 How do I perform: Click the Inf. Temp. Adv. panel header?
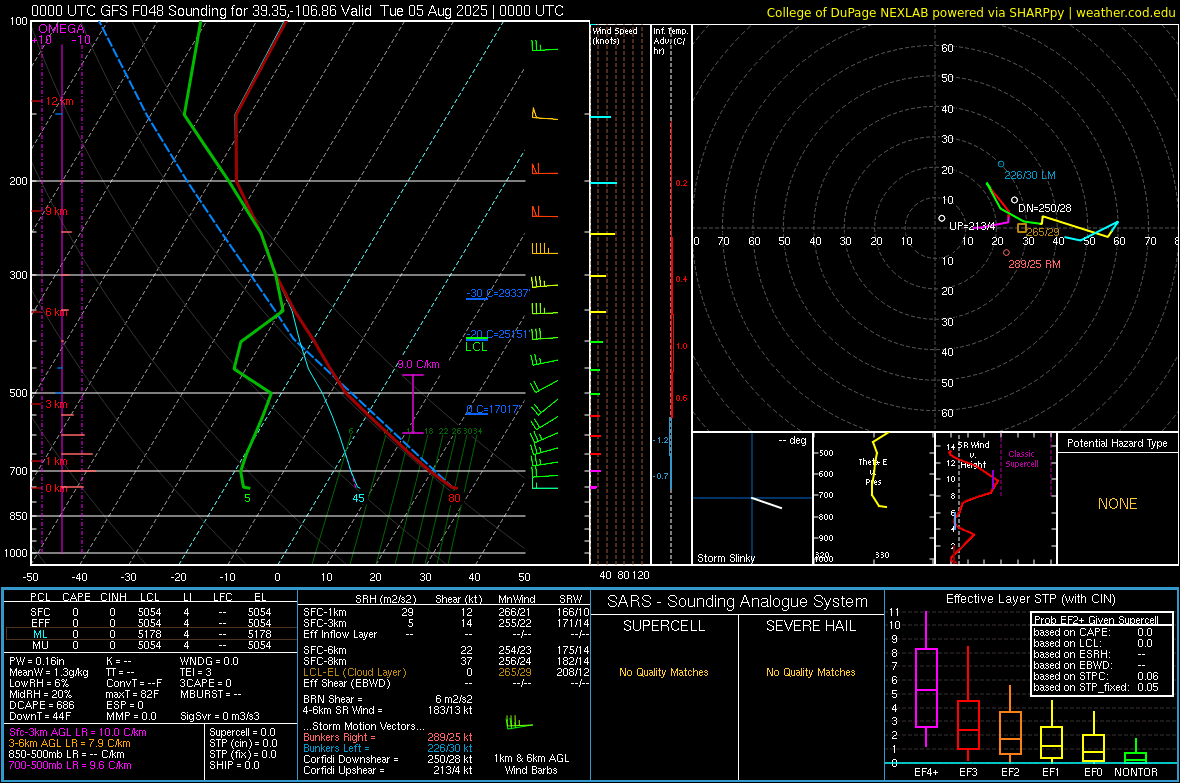pyautogui.click(x=670, y=41)
